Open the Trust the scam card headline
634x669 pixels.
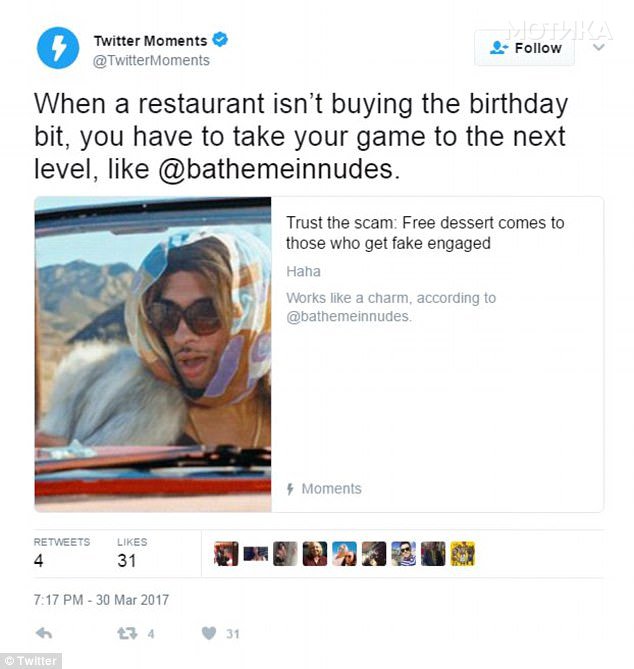click(x=425, y=233)
